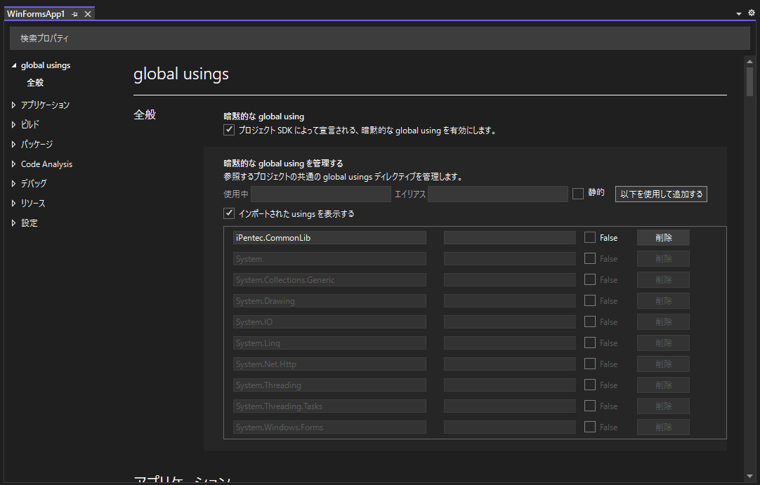Open the document tab list dropdown arrow

(739, 14)
